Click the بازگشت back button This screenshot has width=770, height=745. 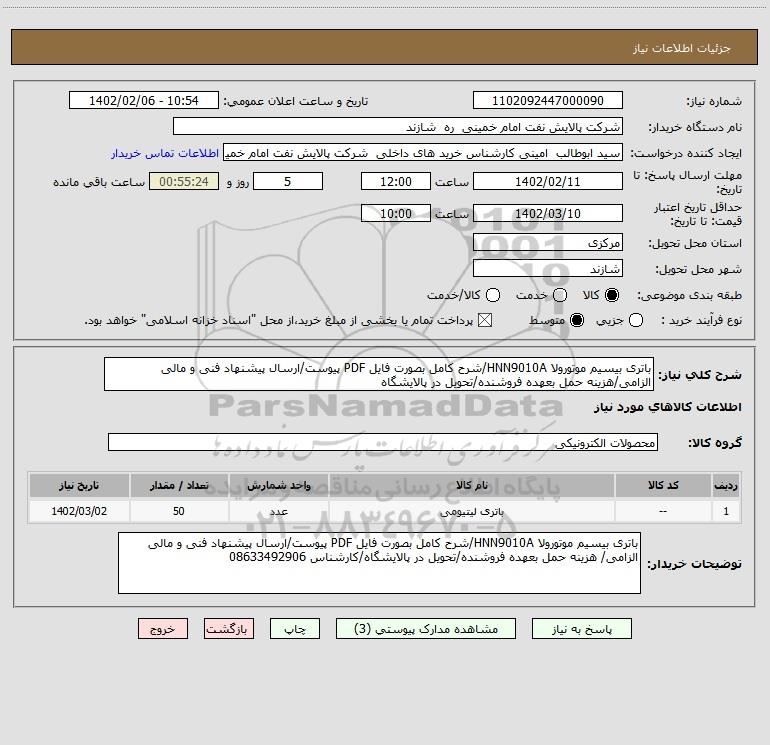tap(229, 629)
